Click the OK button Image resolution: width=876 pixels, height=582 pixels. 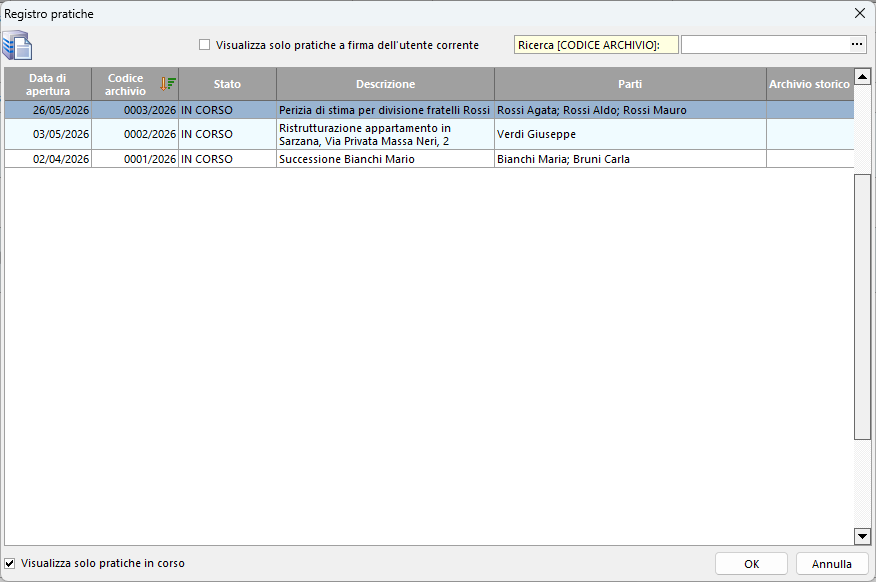[x=751, y=564]
